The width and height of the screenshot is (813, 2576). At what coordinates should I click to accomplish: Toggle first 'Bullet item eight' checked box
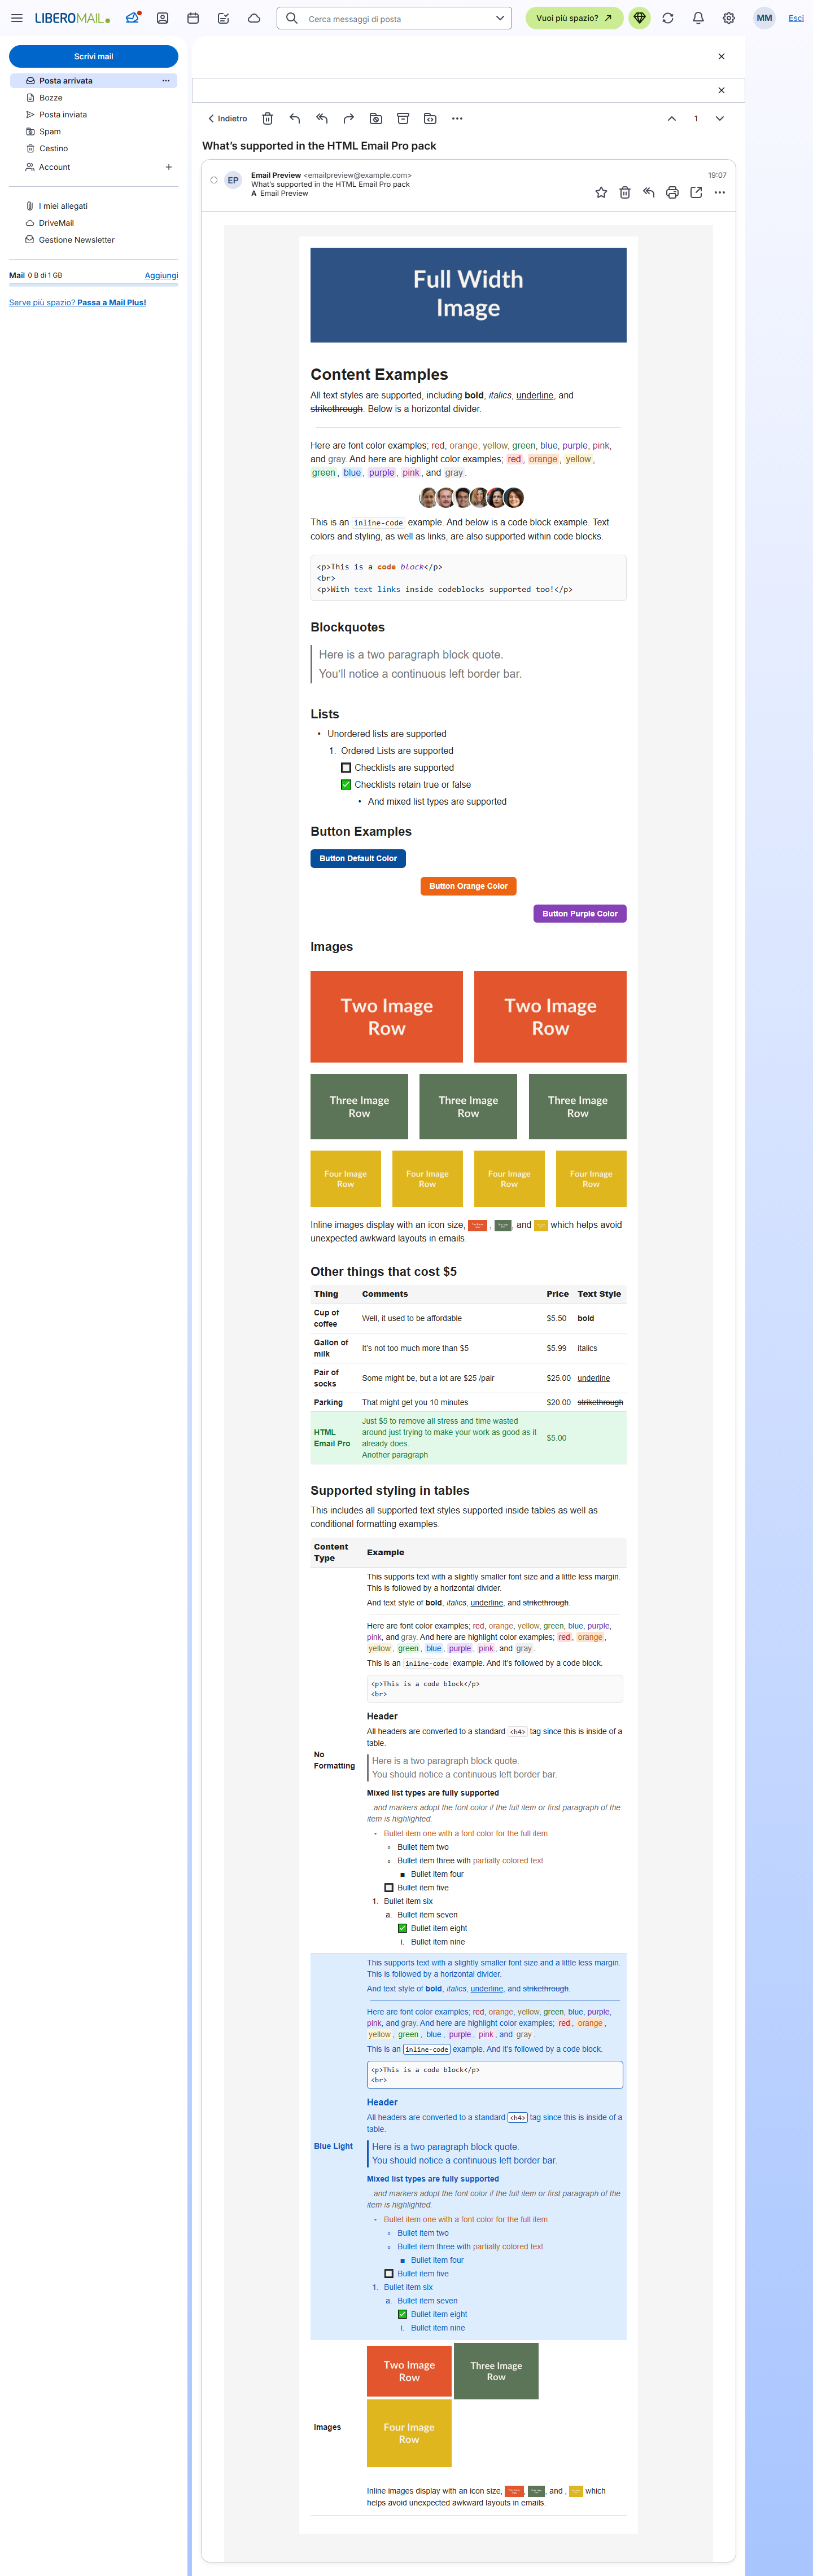click(402, 1928)
